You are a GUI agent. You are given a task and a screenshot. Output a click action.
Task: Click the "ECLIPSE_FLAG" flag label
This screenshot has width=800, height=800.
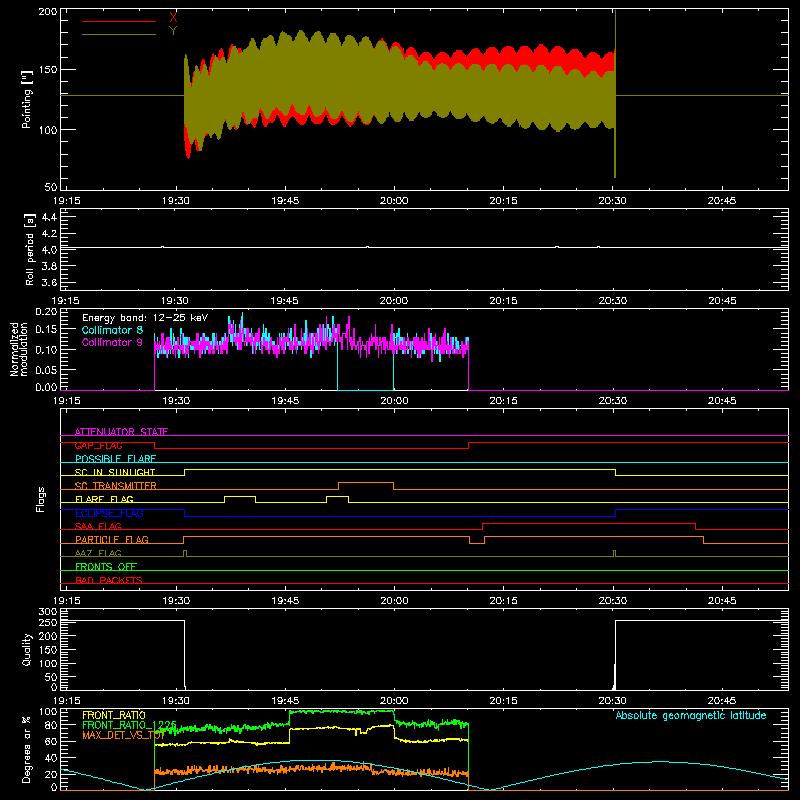point(109,513)
